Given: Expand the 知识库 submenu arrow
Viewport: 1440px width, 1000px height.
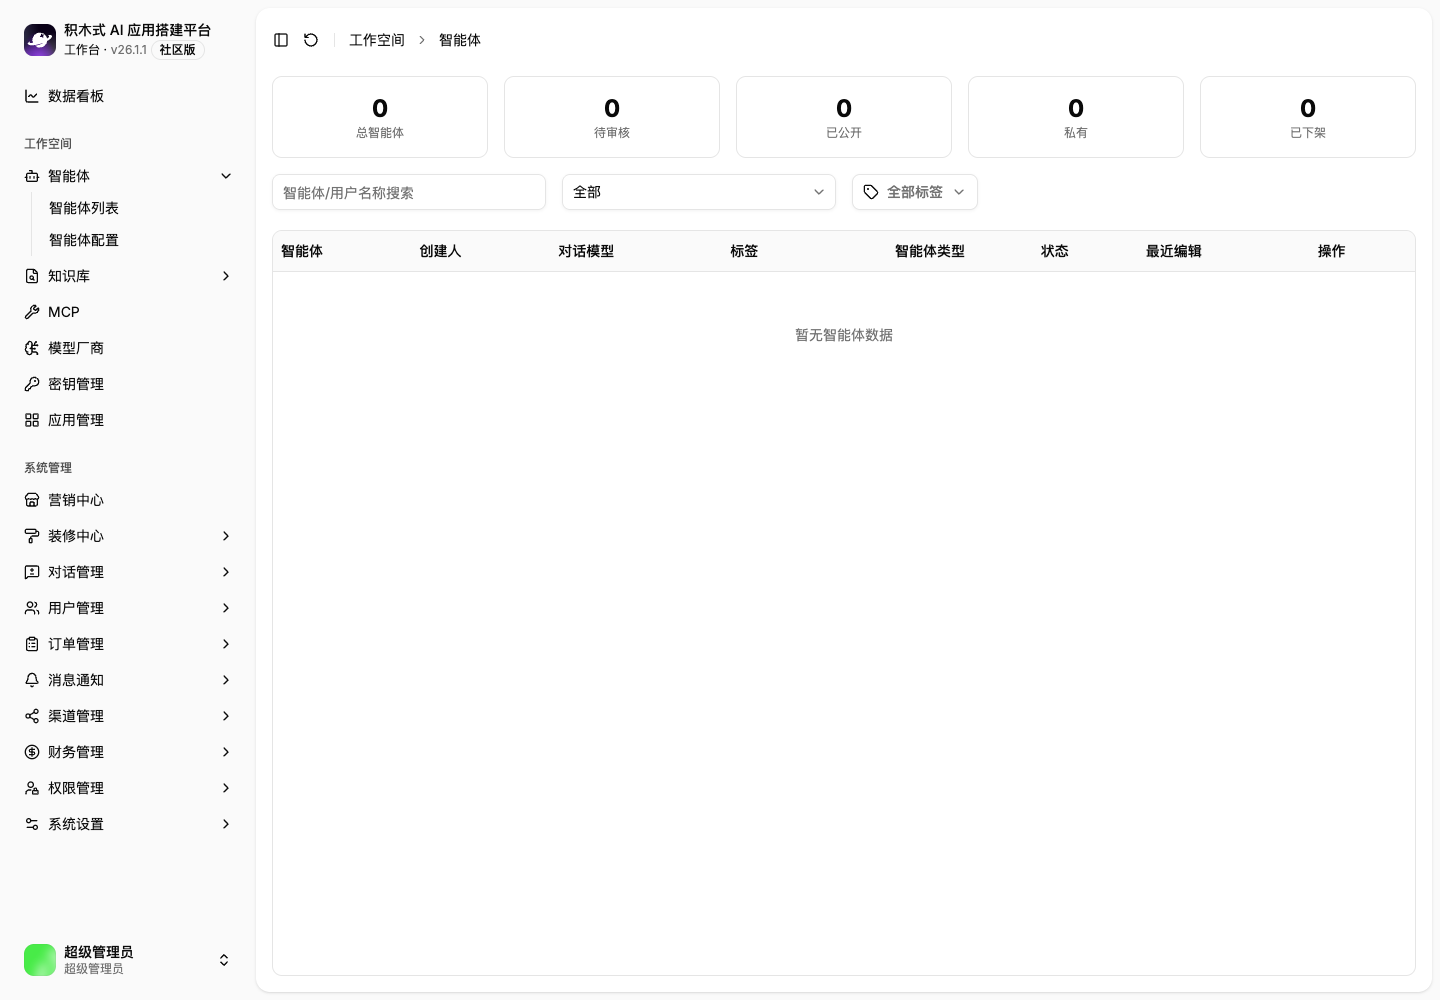Looking at the screenshot, I should (226, 276).
